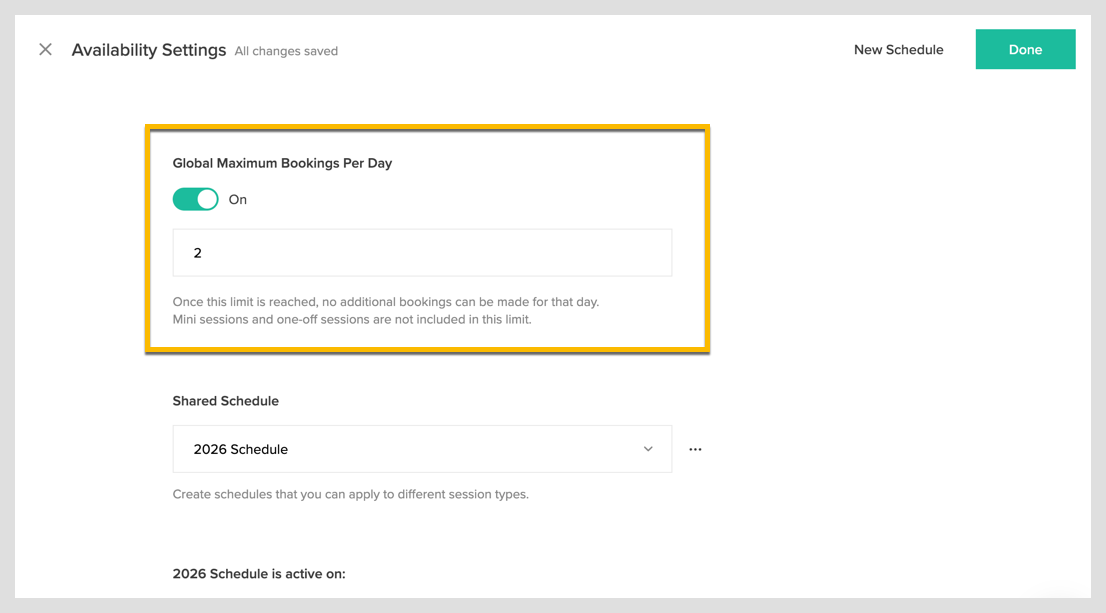Click the Availability Settings page title

[149, 50]
